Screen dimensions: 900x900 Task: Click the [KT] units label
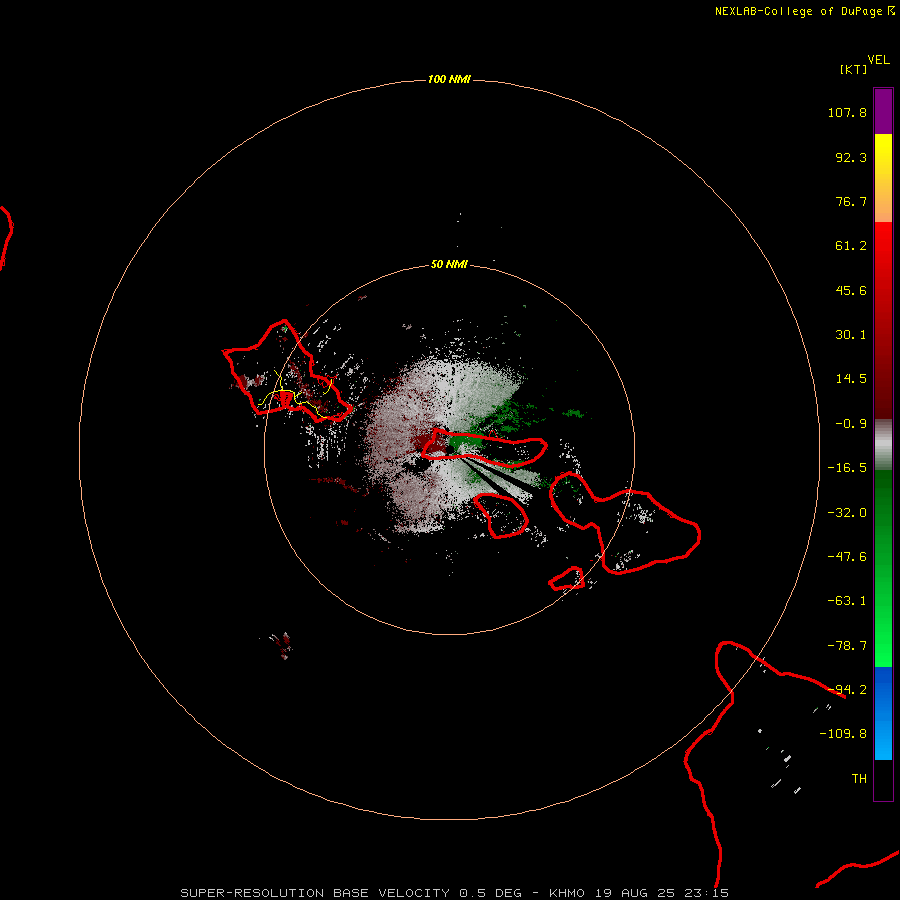coord(854,69)
